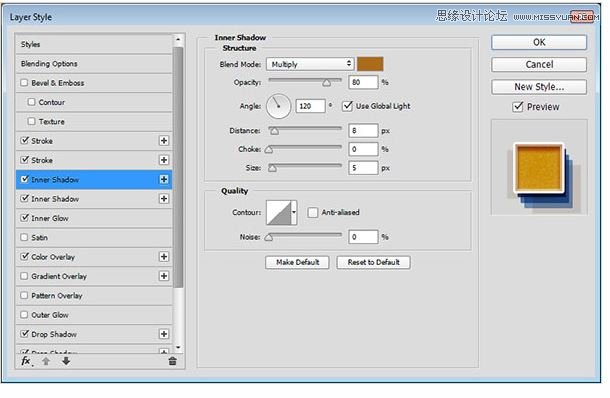Click the effects list scroll up arrow

pos(178,39)
